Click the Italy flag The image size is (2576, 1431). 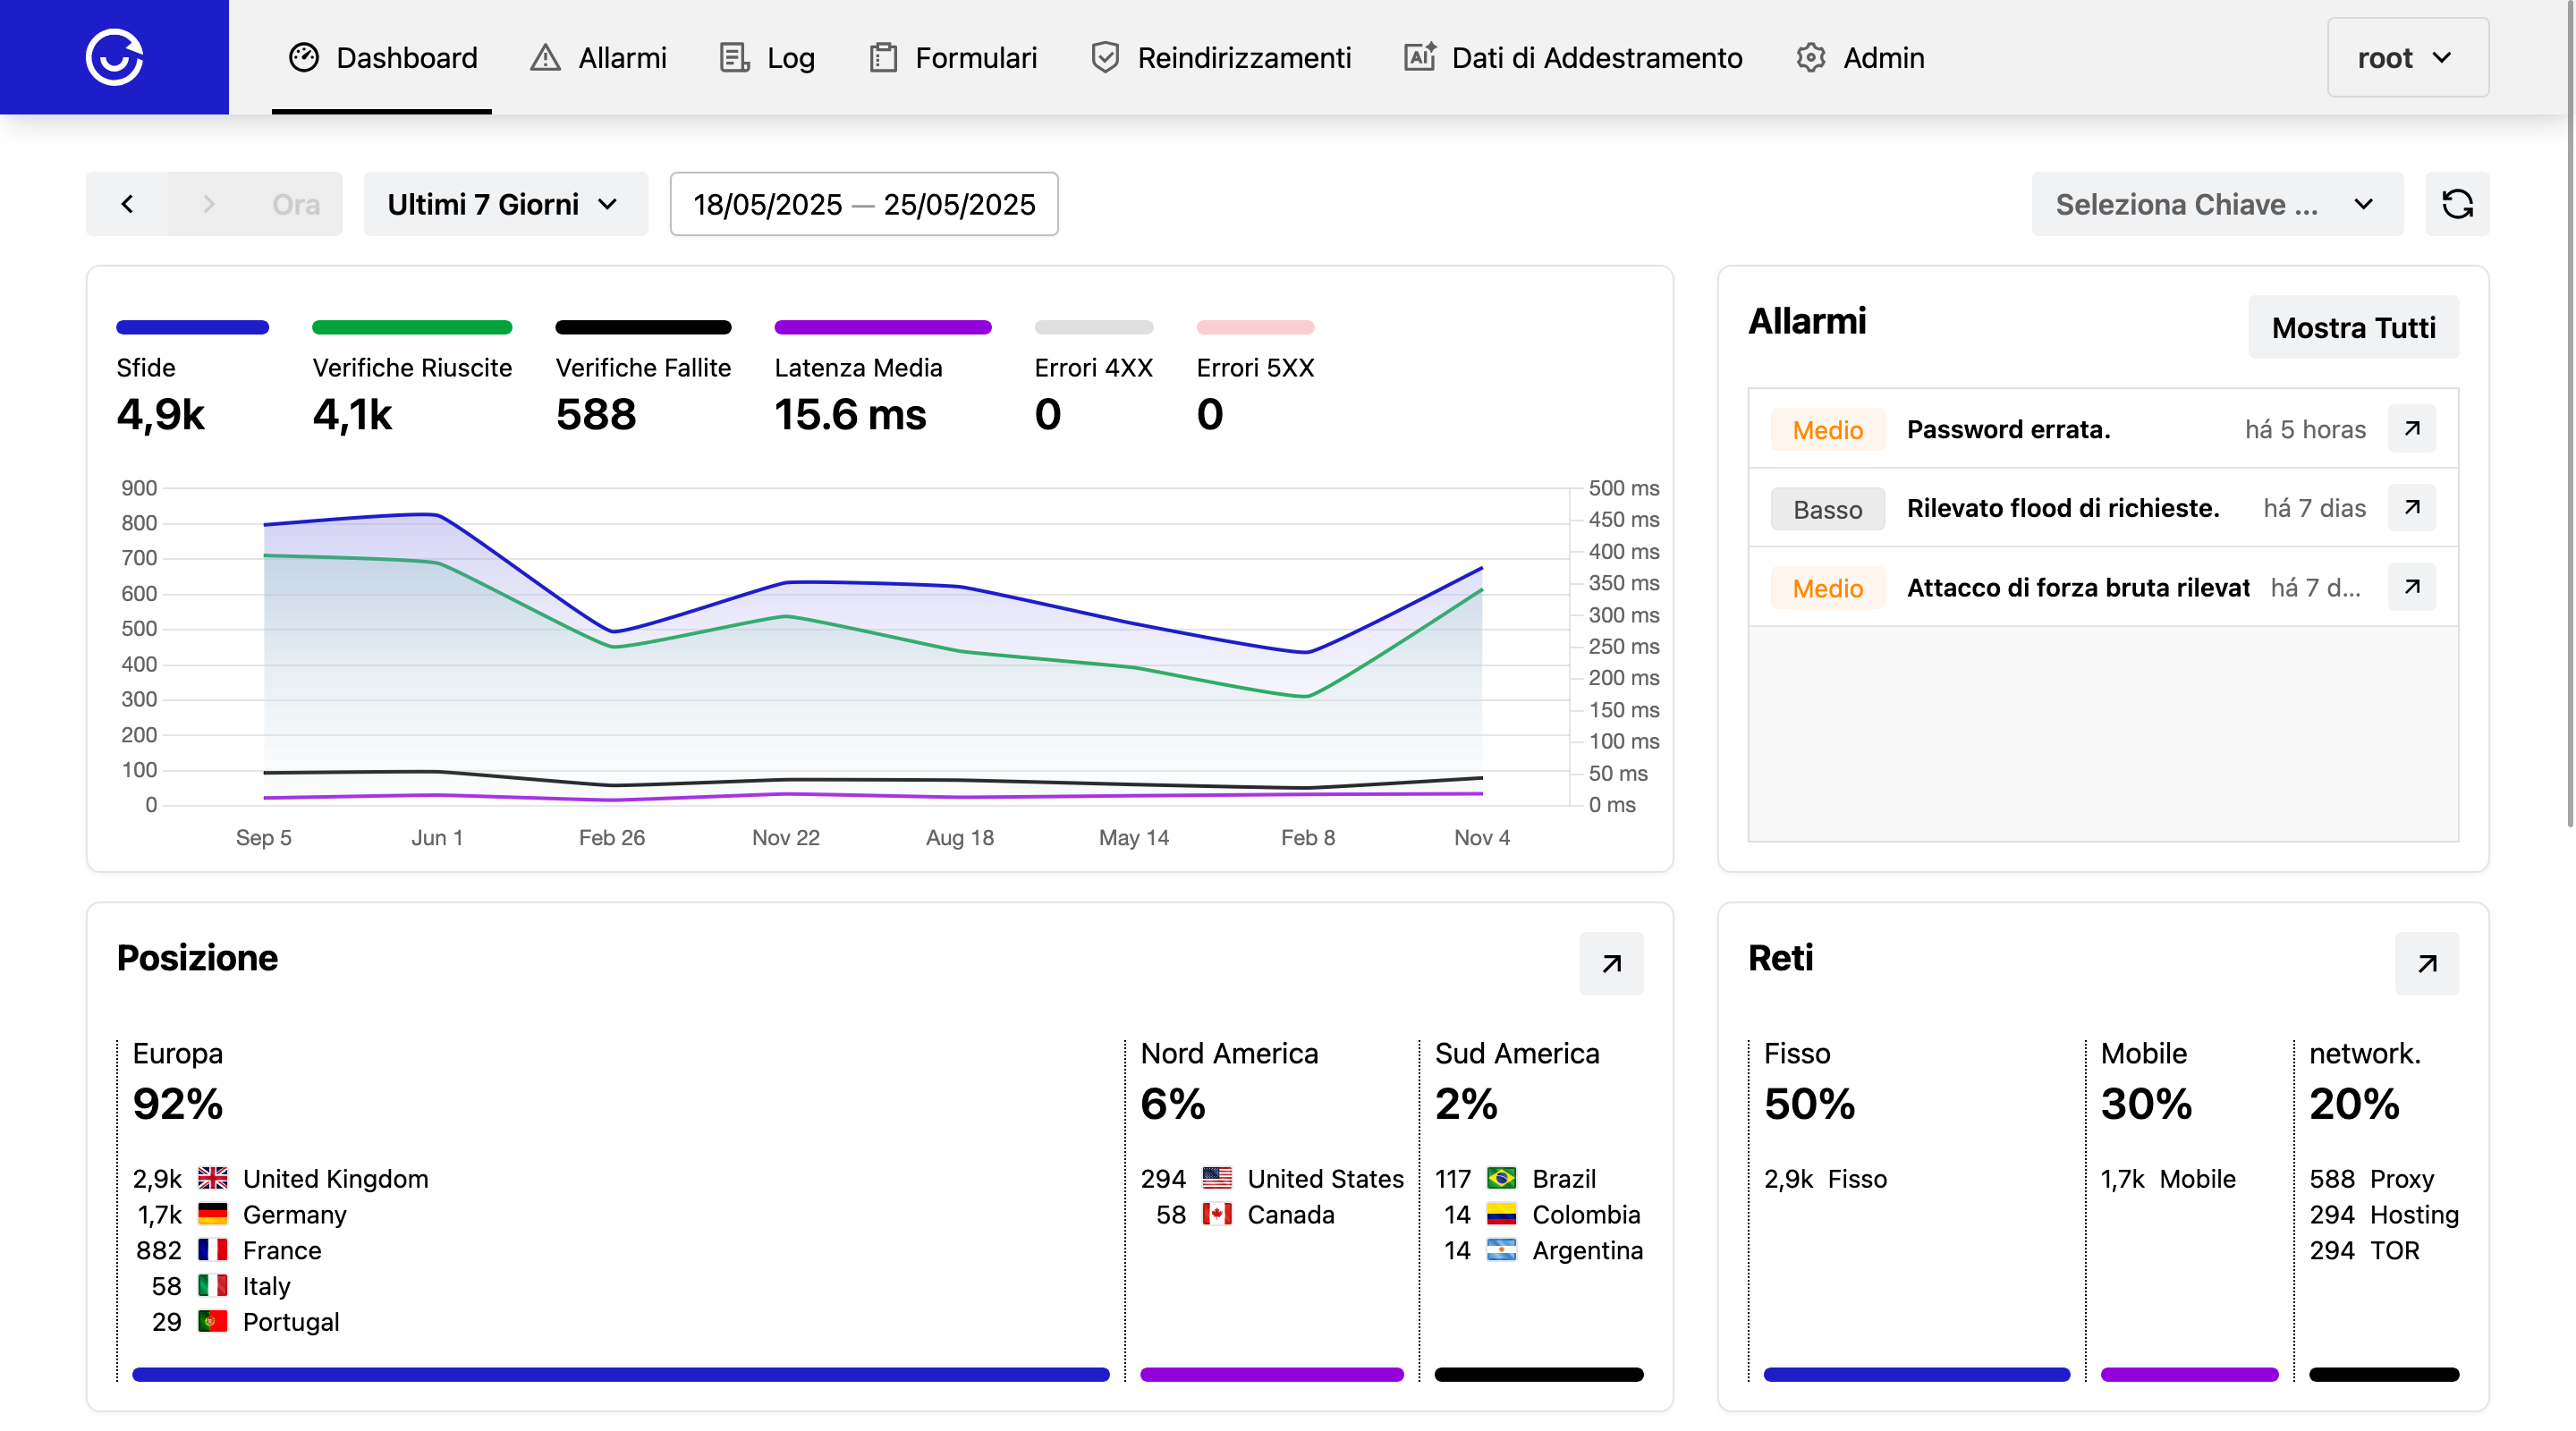coord(213,1286)
